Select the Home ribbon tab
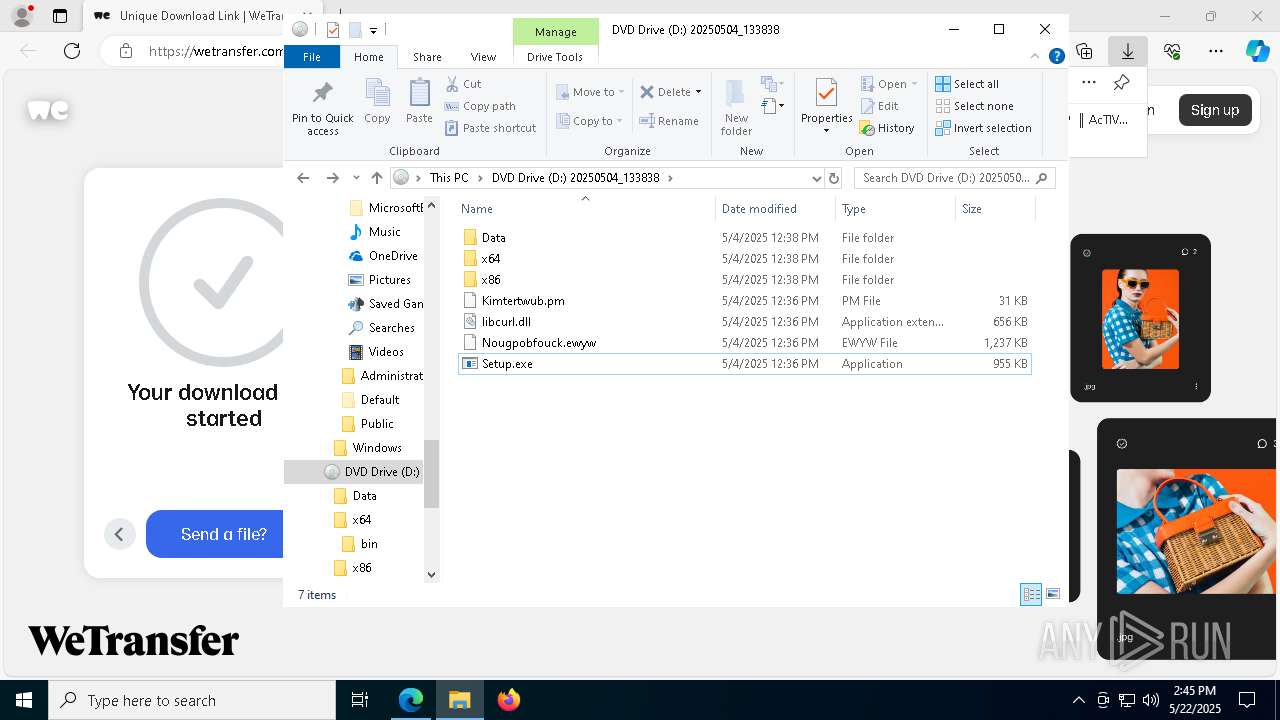 (368, 57)
